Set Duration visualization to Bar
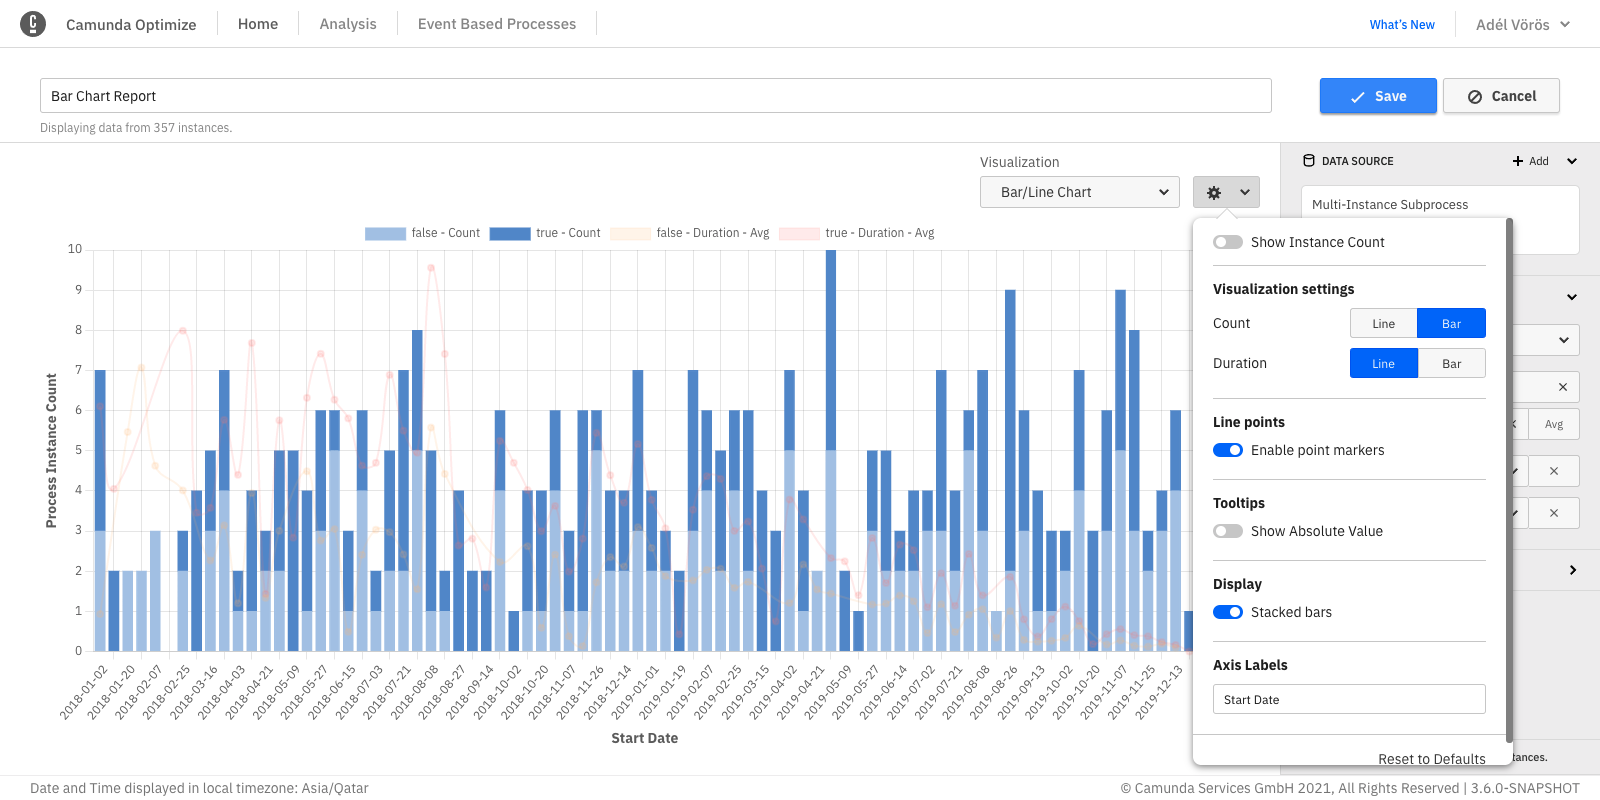This screenshot has width=1600, height=800. coord(1451,363)
